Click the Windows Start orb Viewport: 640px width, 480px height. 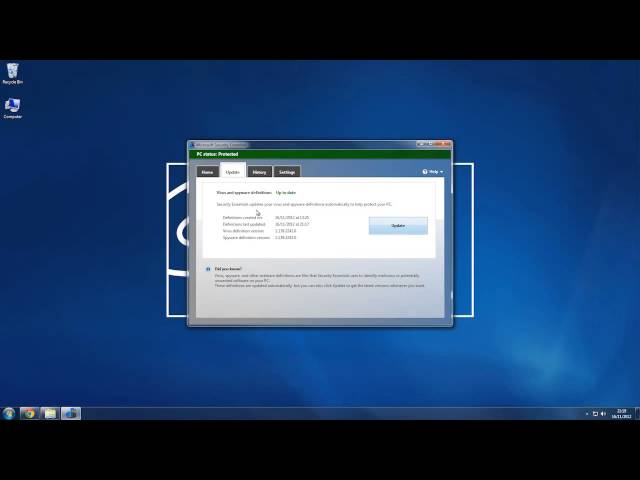click(x=9, y=413)
